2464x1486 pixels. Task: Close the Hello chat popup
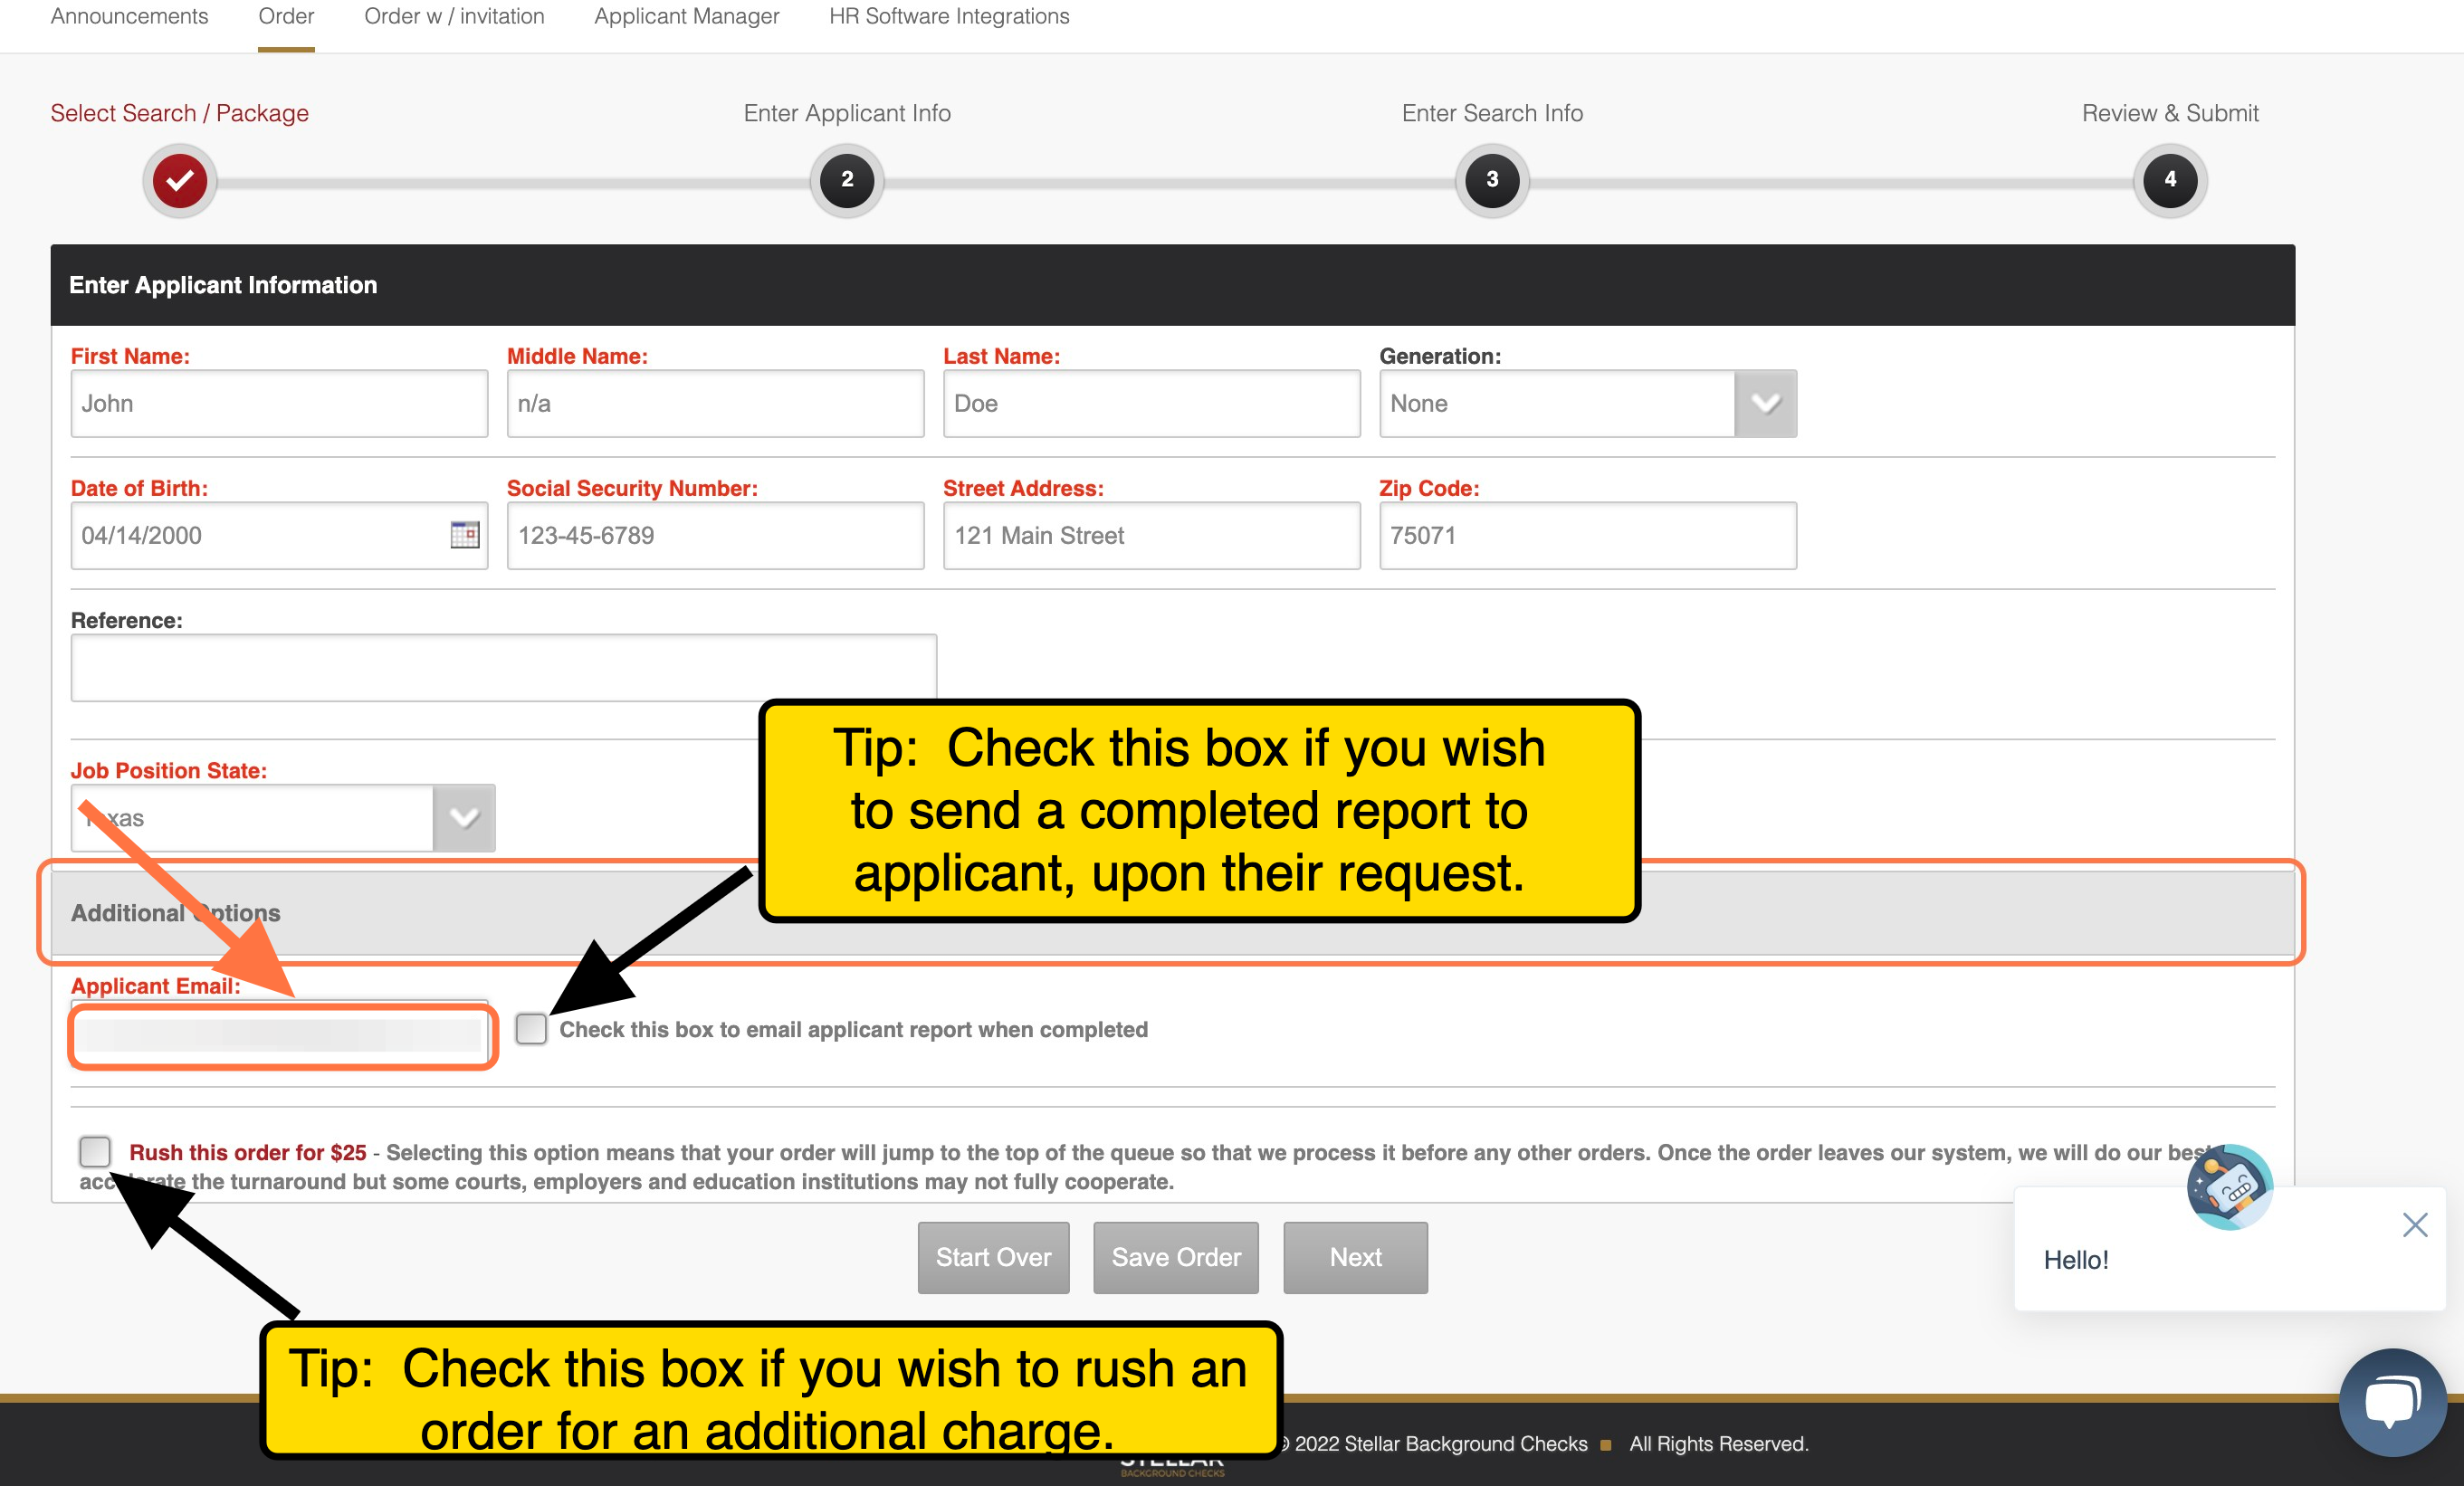pyautogui.click(x=2415, y=1225)
